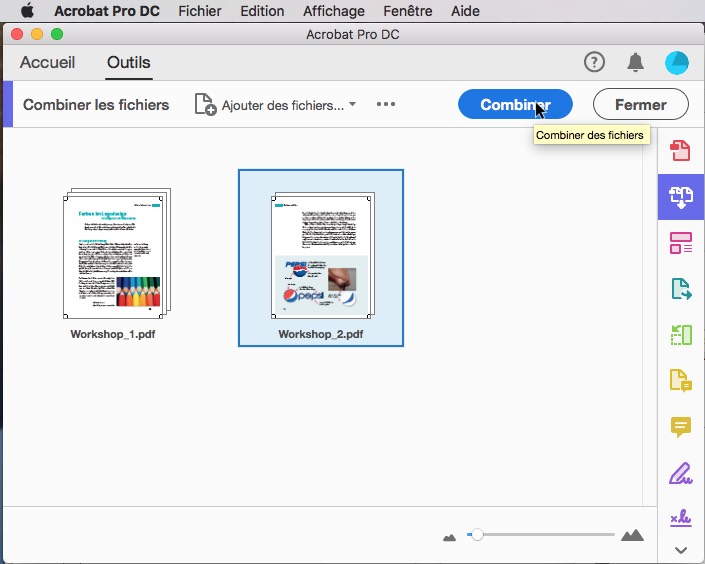Open the Fenêtre menu
The image size is (705, 564).
click(408, 11)
